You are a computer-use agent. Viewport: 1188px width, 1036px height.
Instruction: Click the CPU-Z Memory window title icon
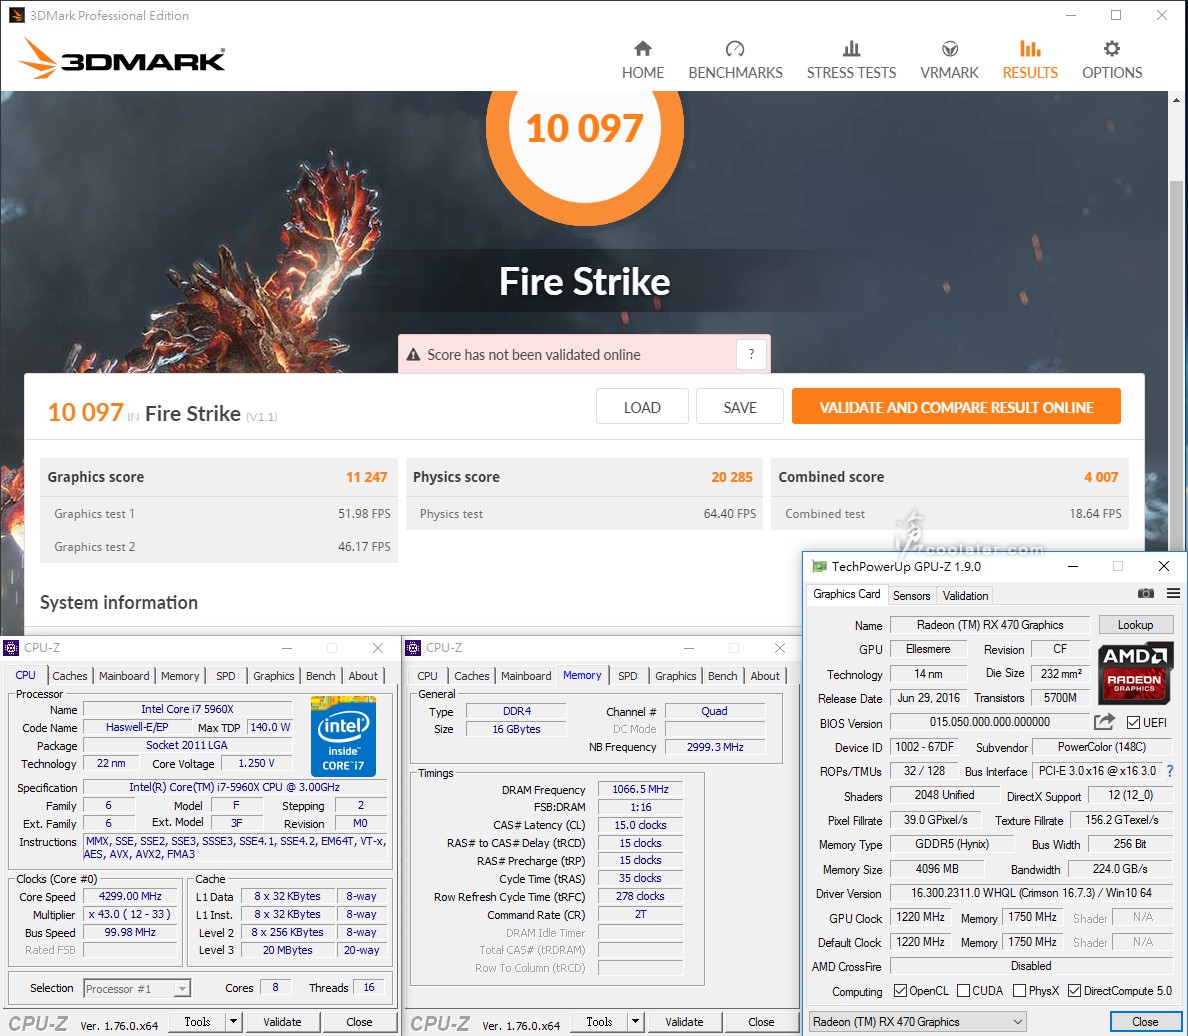pos(413,647)
